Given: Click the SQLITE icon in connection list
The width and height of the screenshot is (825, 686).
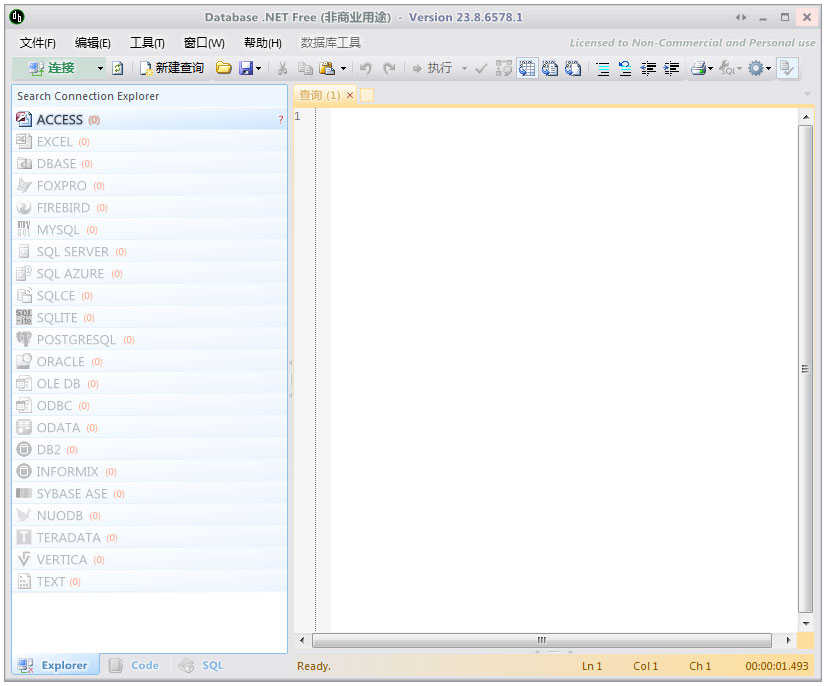Looking at the screenshot, I should (x=25, y=318).
